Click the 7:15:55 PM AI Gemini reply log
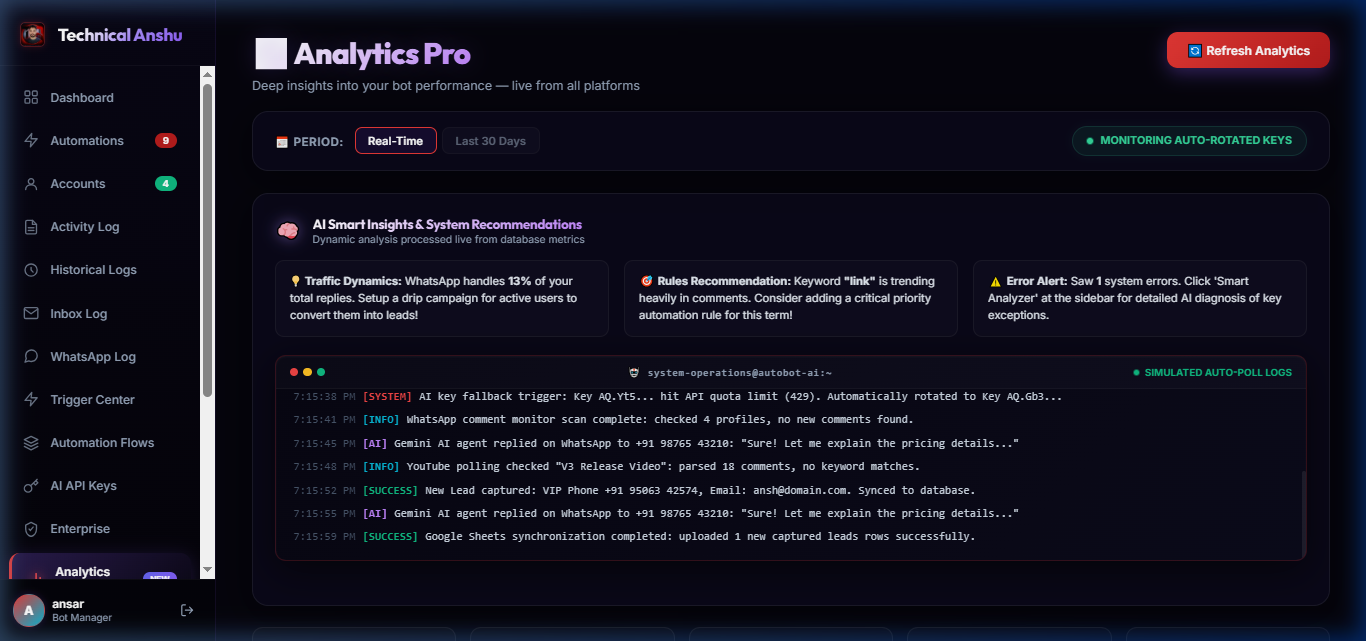Viewport: 1366px width, 641px height. (656, 513)
